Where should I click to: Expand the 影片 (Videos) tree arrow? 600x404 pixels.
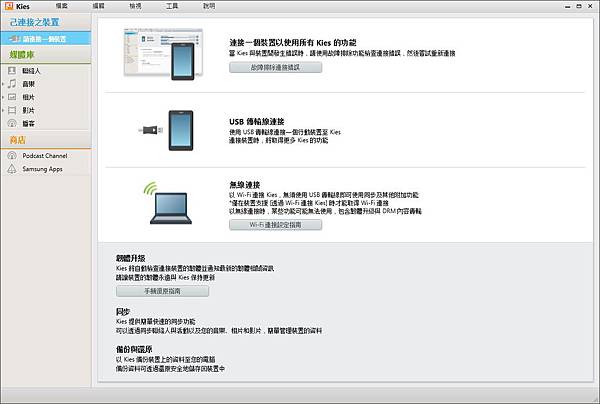pos(3,110)
